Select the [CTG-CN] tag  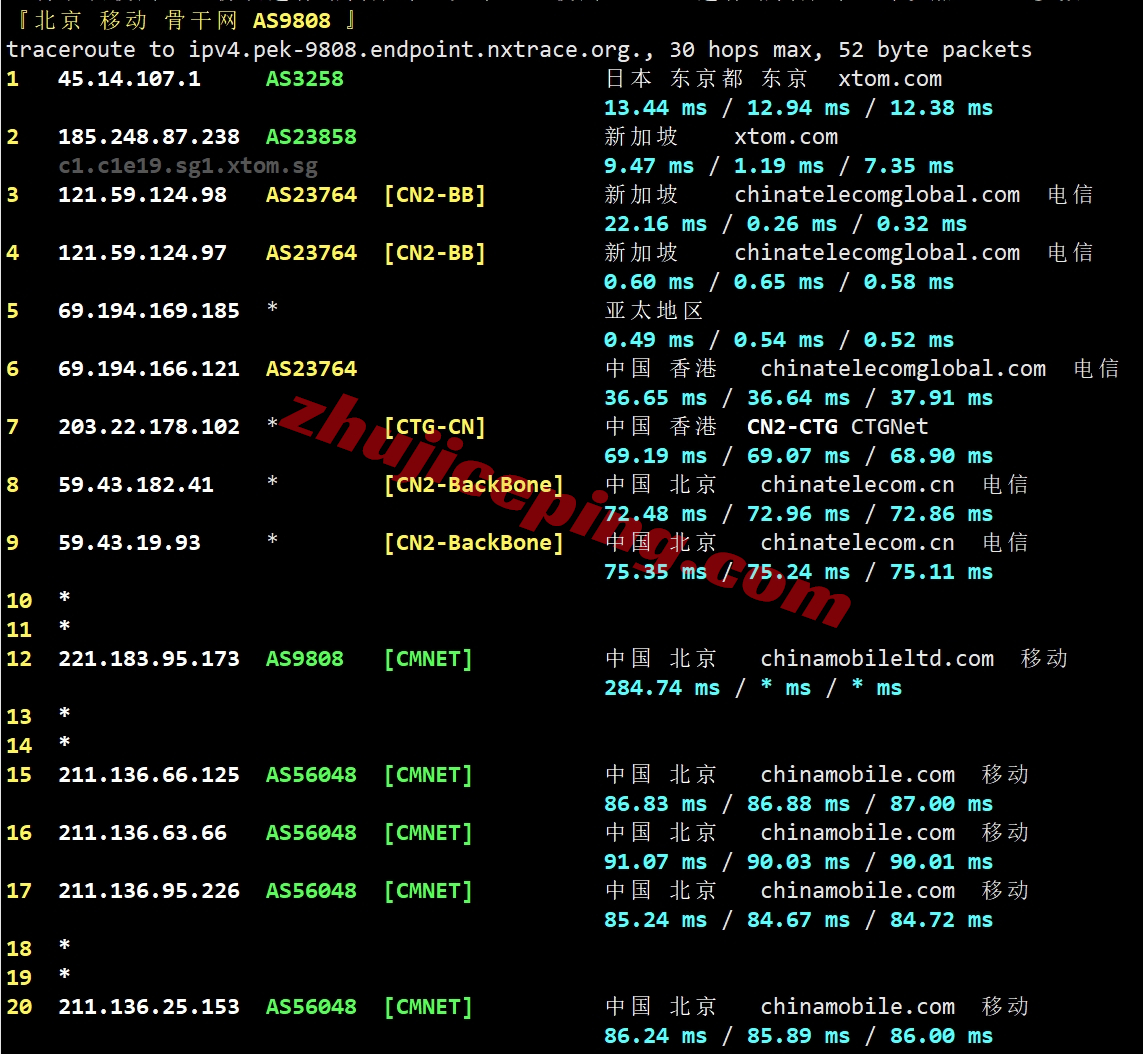434,427
